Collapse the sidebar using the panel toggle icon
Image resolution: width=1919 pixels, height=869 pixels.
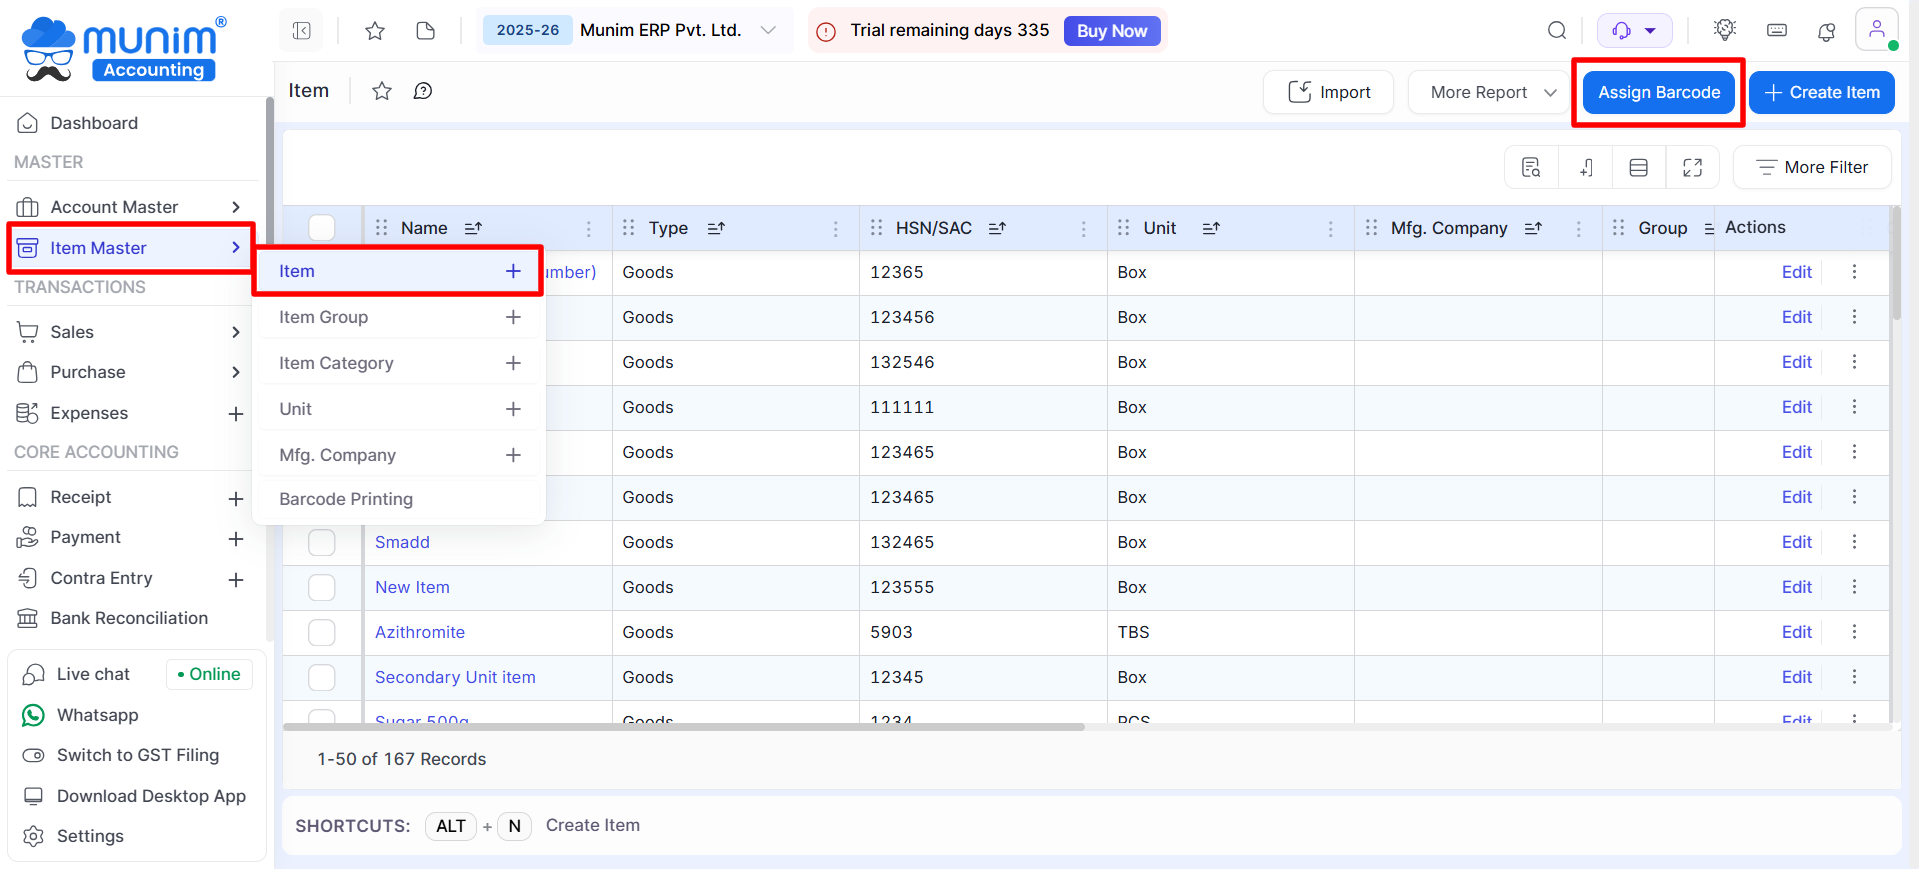tap(302, 31)
